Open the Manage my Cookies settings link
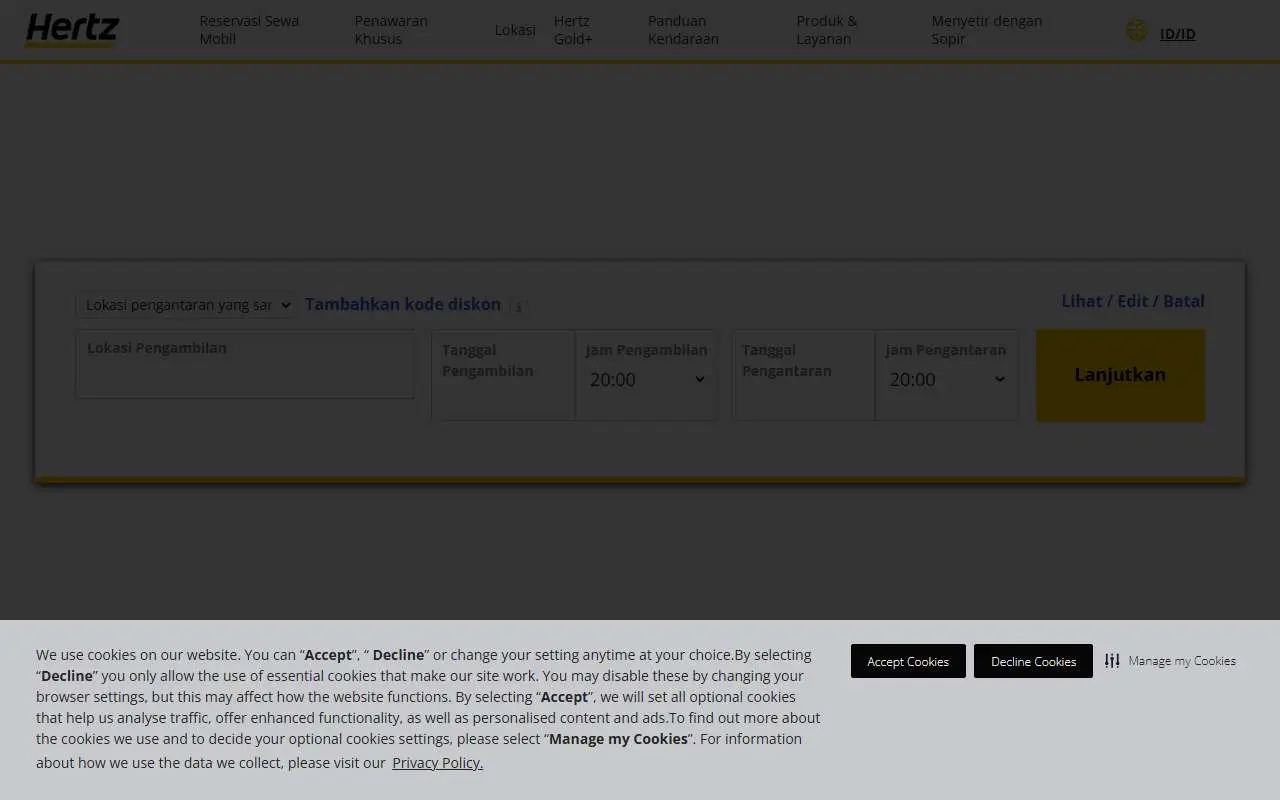 [x=1182, y=661]
